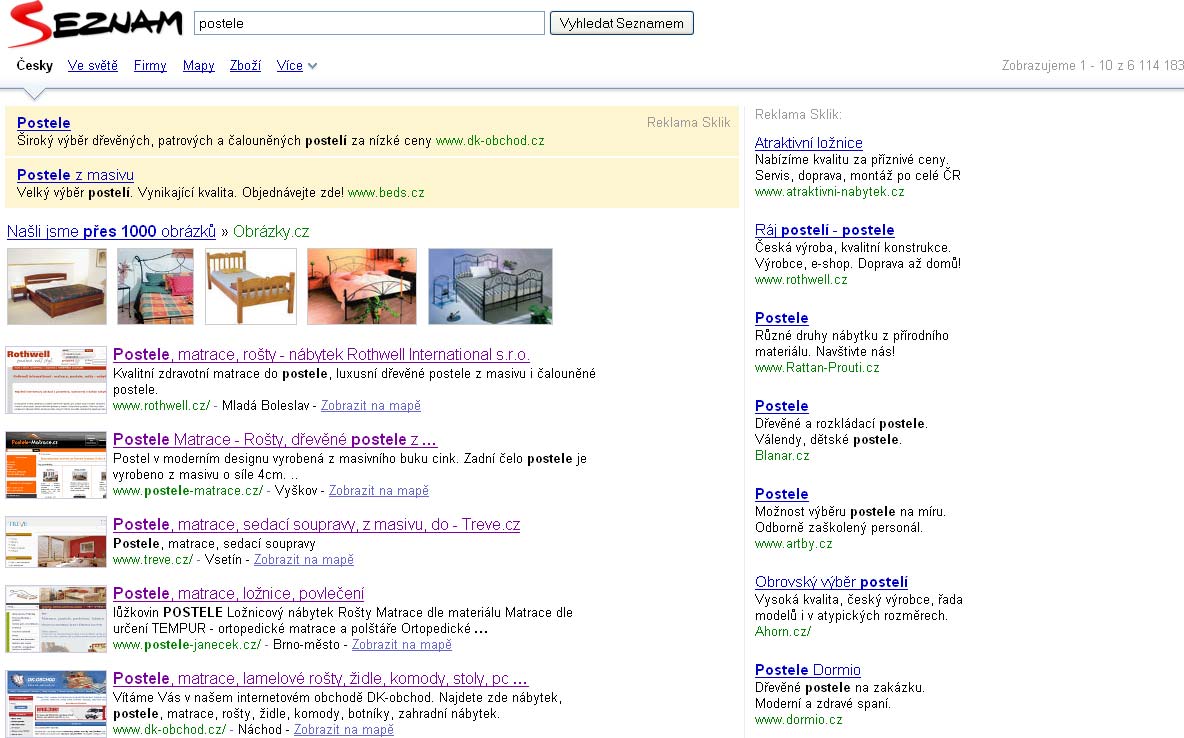
Task: Switch to the Zboží tab
Action: (245, 66)
